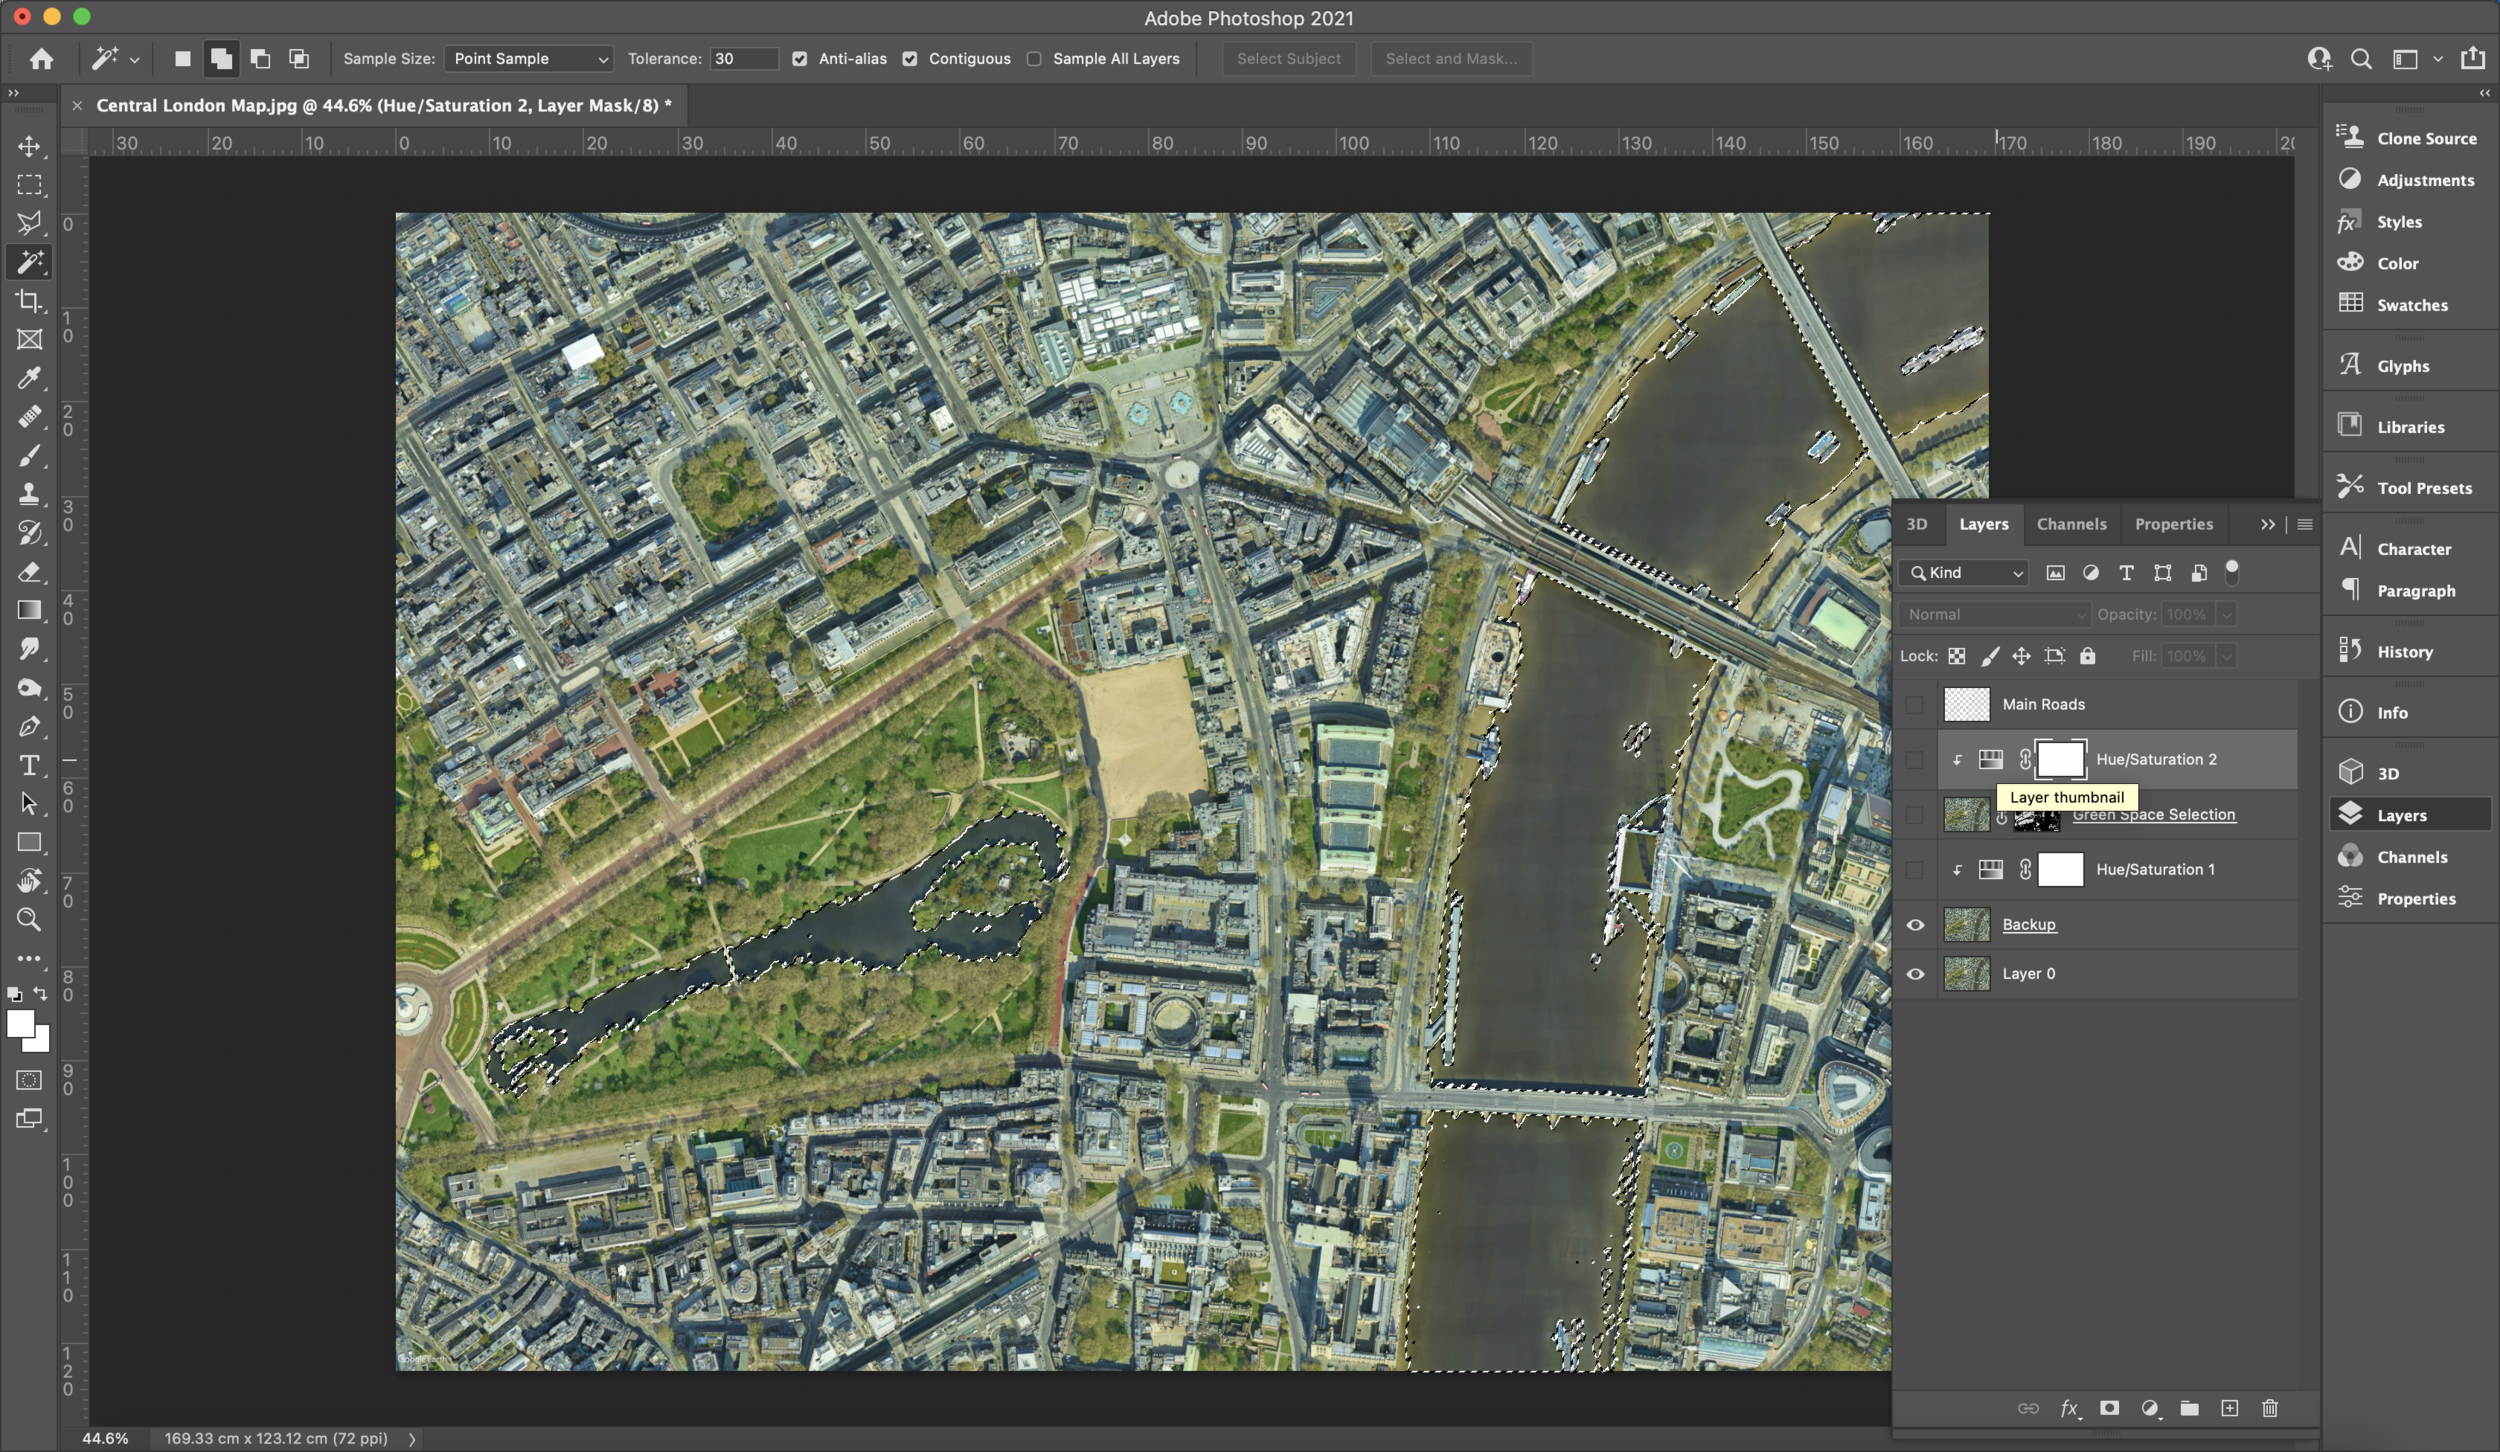This screenshot has width=2500, height=1452.
Task: Choose Intersect with selection mode icon
Action: click(299, 59)
